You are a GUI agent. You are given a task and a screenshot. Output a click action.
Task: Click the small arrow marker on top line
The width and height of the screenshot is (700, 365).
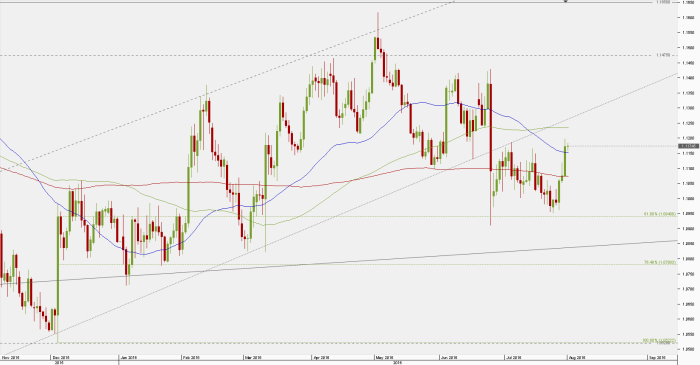pyautogui.click(x=566, y=1)
